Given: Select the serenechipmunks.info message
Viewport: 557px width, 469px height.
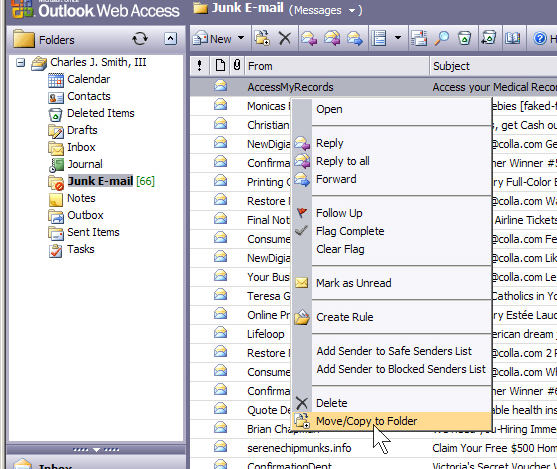Looking at the screenshot, I should [x=373, y=448].
